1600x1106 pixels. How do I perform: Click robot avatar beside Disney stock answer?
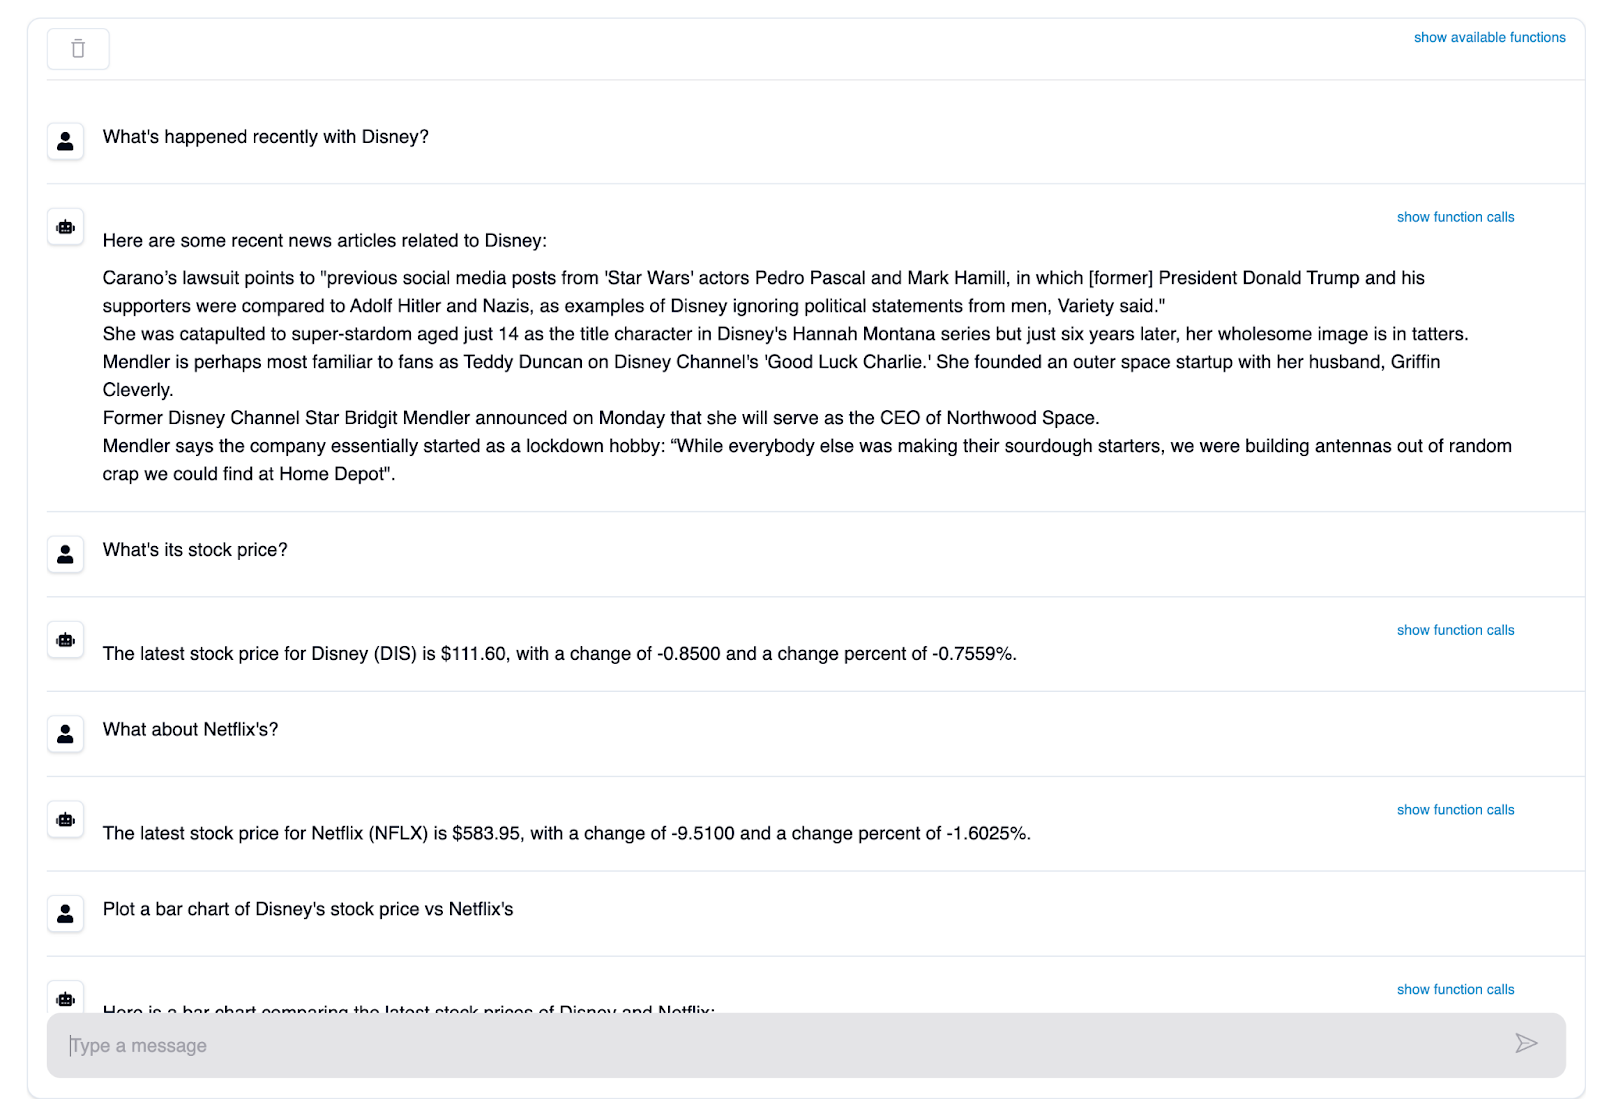click(x=65, y=640)
